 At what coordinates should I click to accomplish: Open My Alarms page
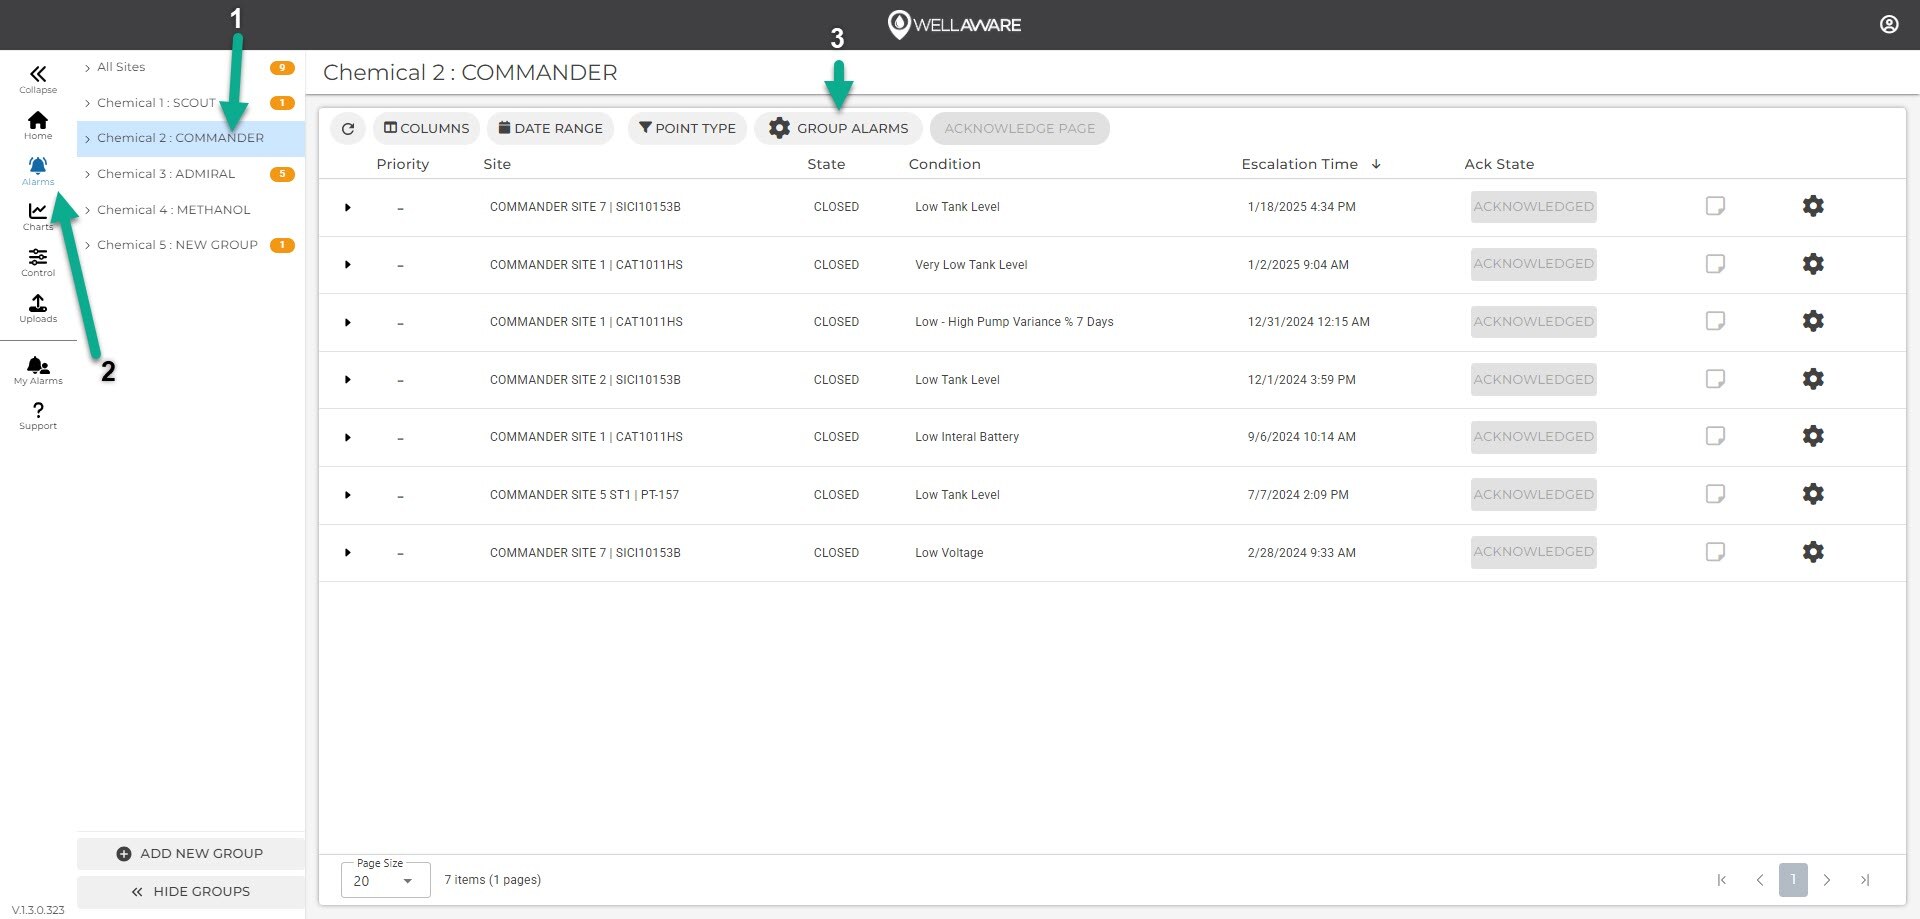(38, 370)
